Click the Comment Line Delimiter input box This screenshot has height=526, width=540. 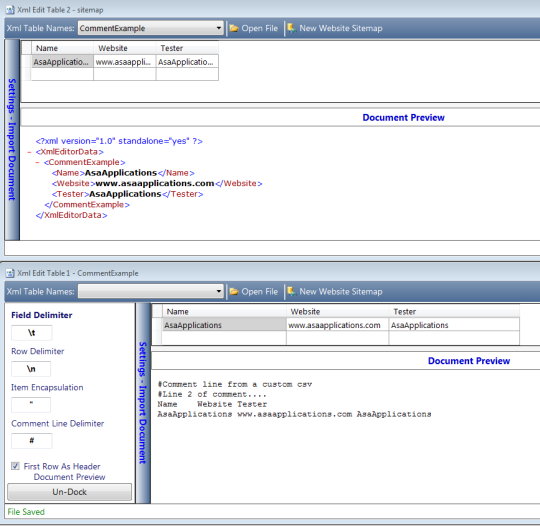click(32, 441)
